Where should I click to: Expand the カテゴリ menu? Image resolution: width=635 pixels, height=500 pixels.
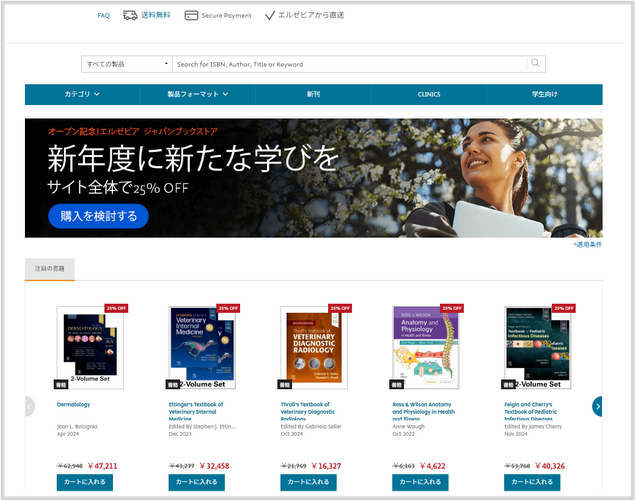83,94
